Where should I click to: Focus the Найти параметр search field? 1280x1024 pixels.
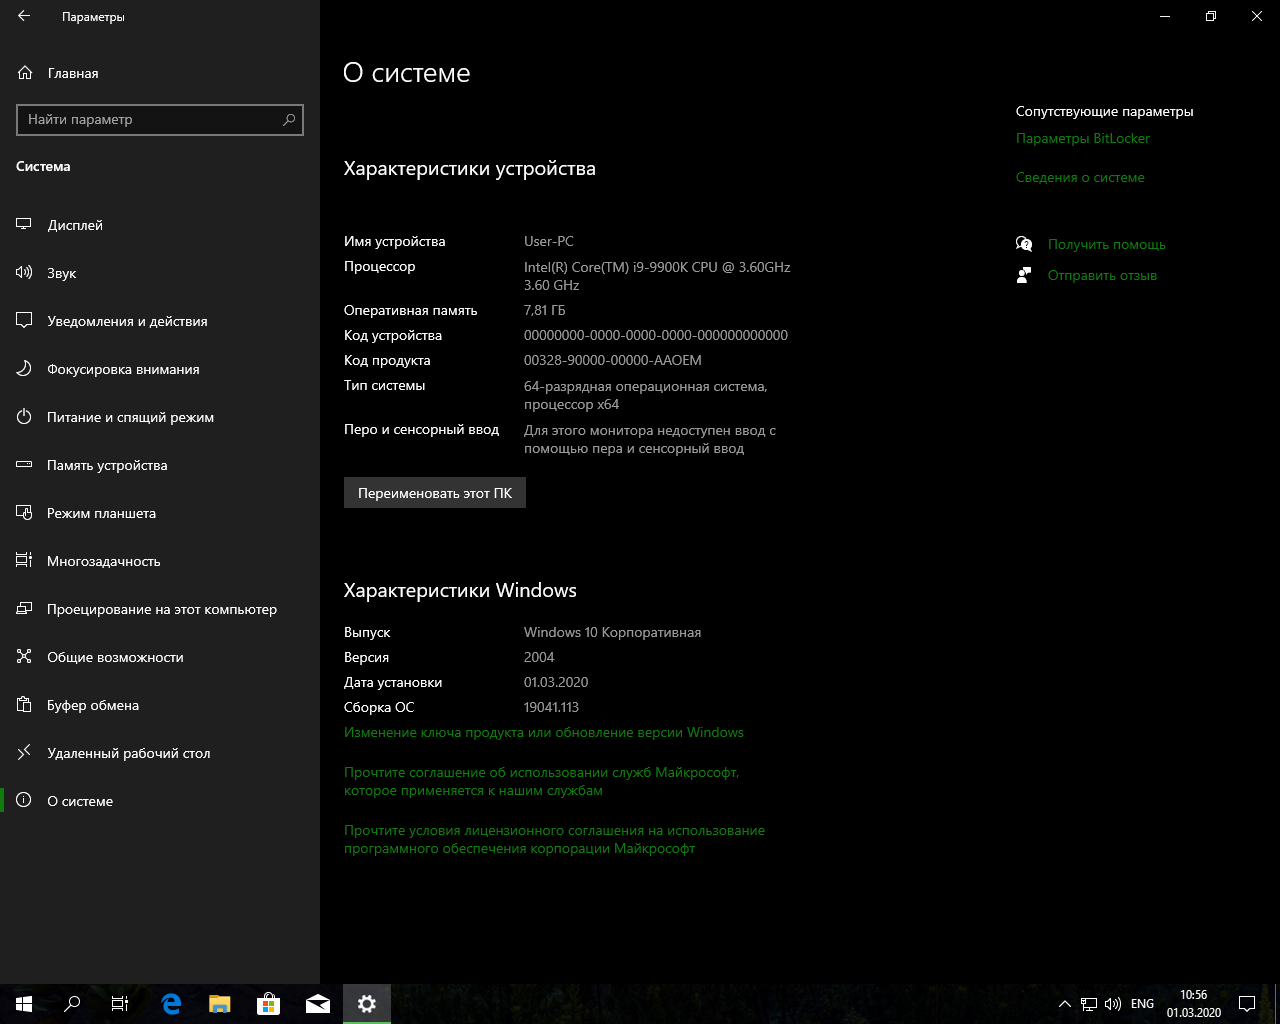160,119
